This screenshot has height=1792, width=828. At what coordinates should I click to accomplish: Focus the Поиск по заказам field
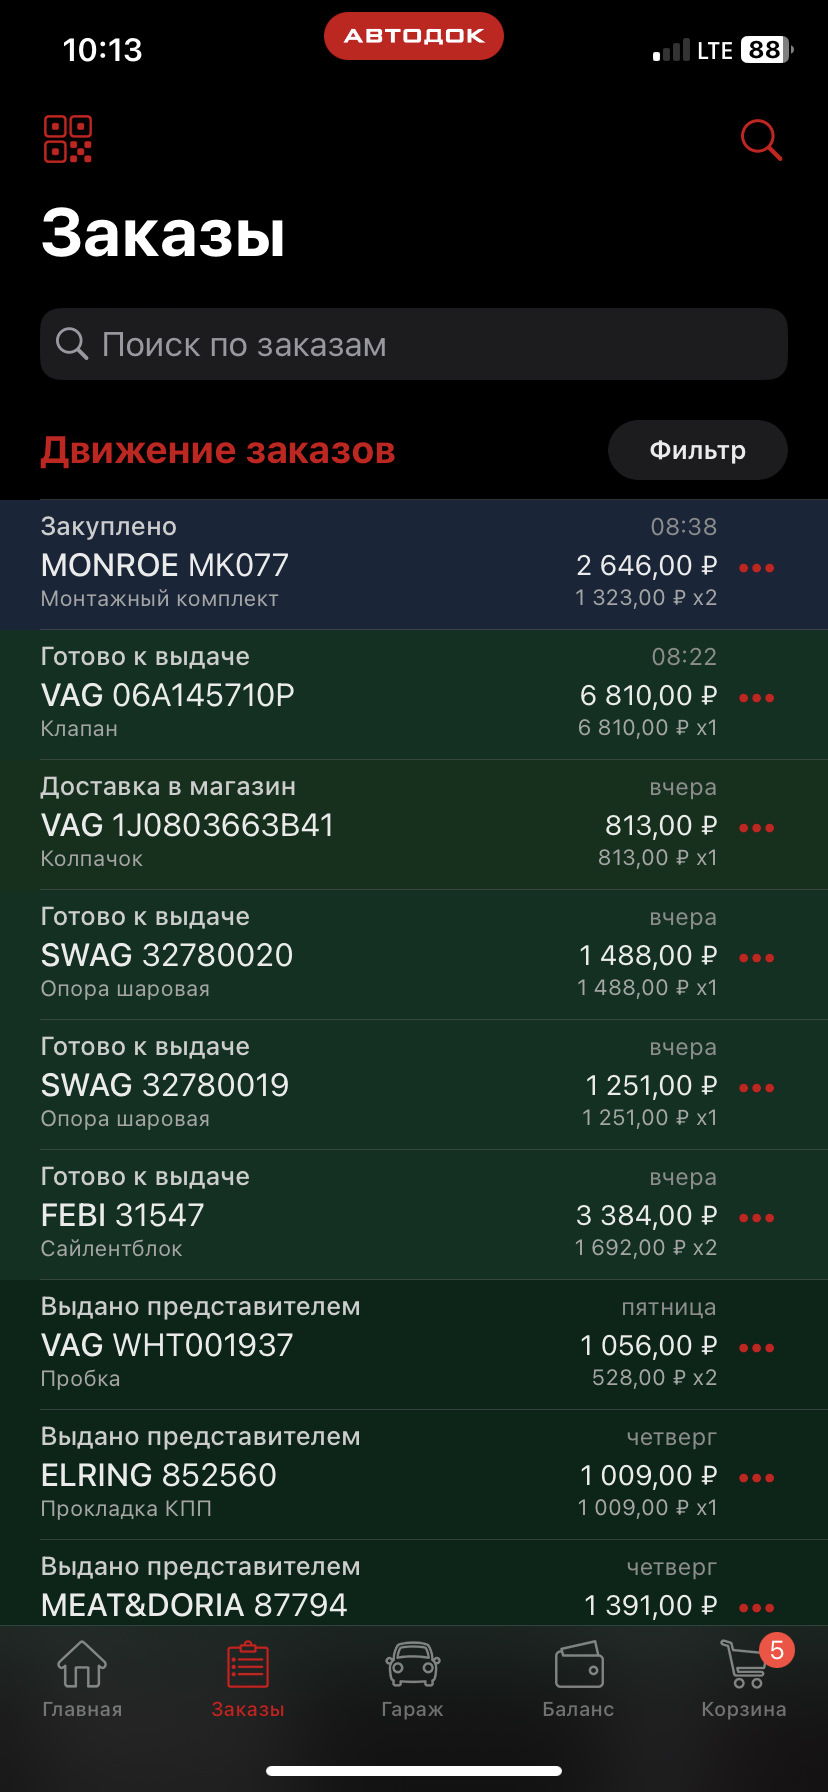(414, 344)
